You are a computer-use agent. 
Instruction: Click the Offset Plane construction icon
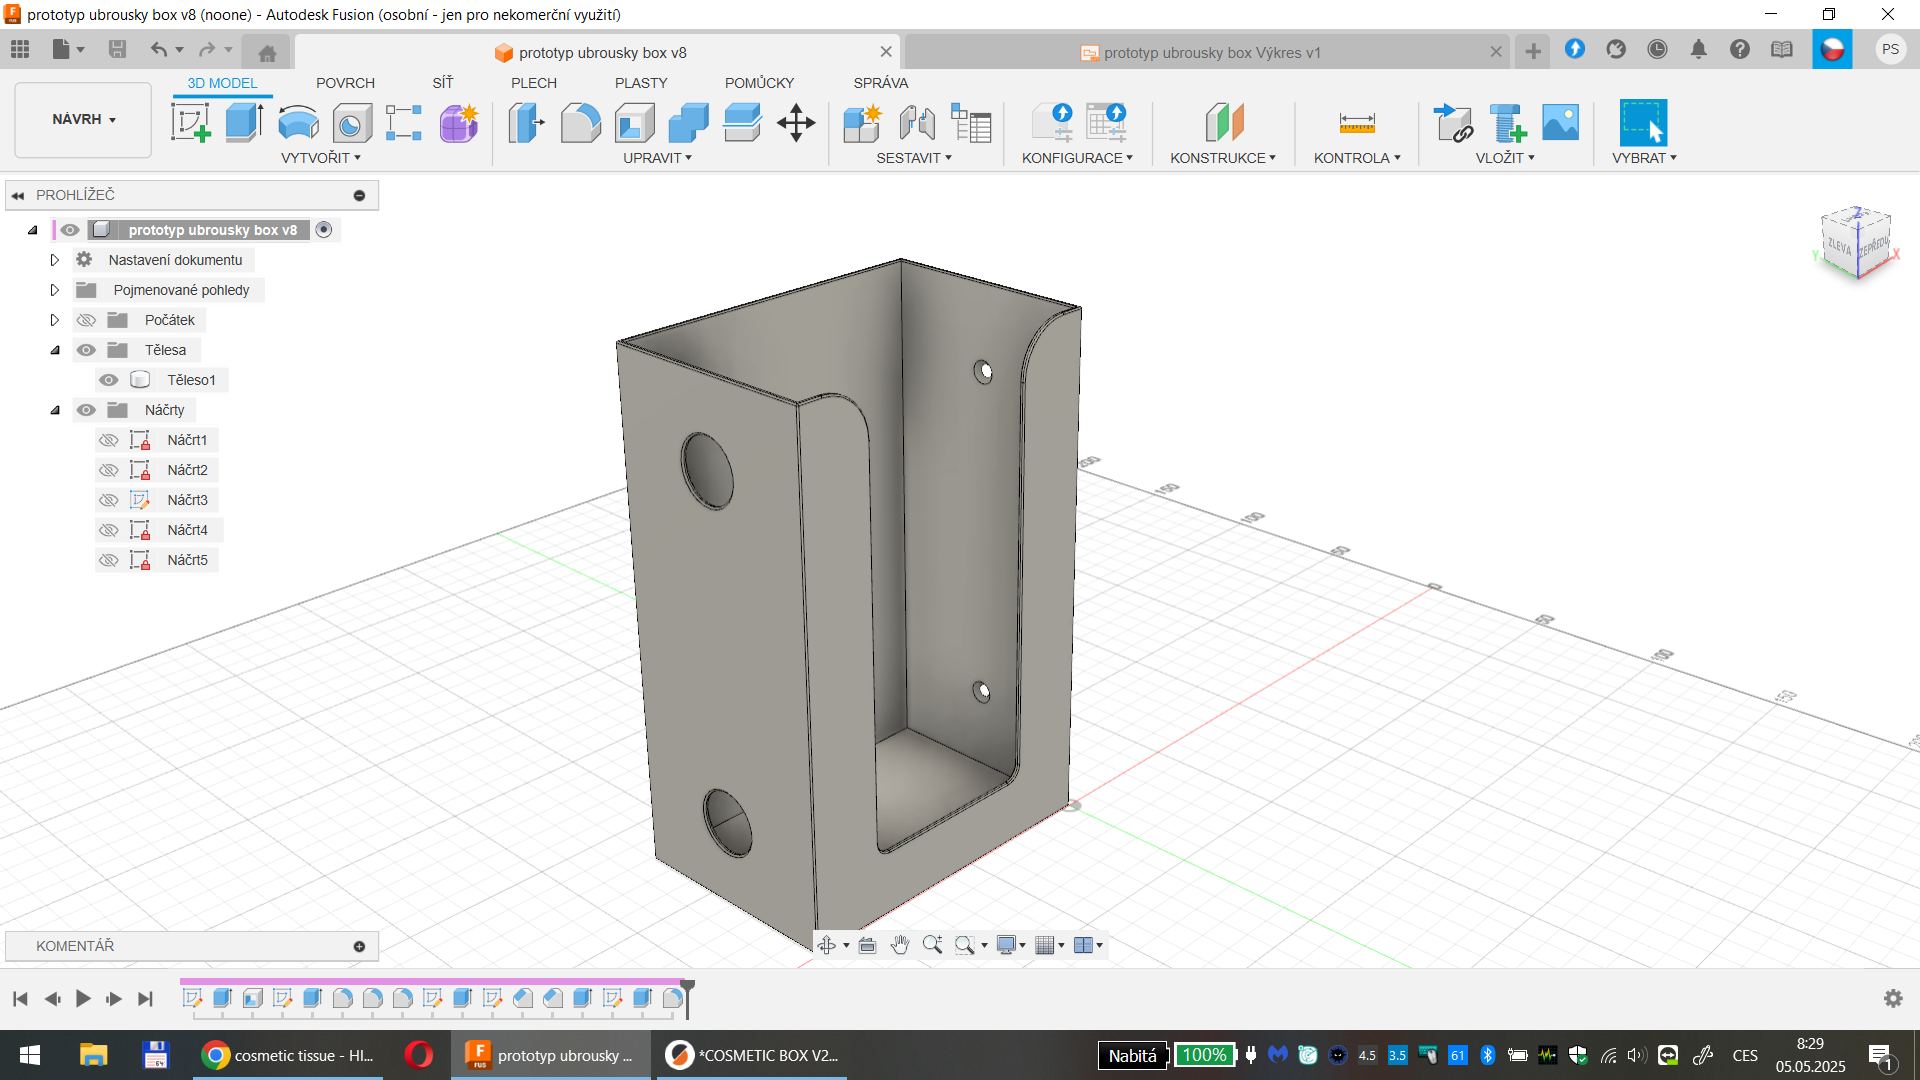(x=1224, y=123)
